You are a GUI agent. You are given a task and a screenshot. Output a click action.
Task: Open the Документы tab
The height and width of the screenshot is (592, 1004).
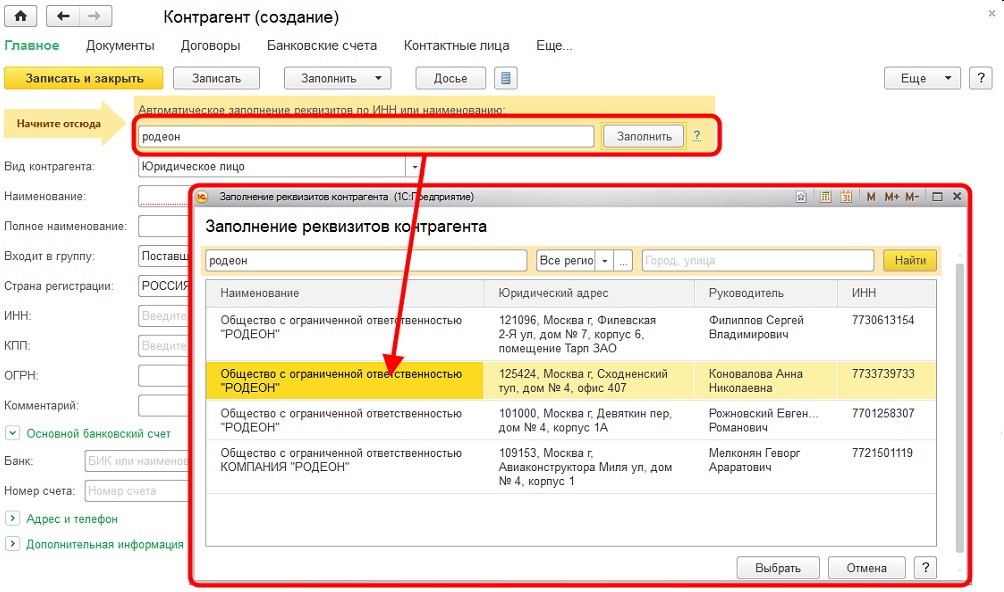pyautogui.click(x=120, y=45)
